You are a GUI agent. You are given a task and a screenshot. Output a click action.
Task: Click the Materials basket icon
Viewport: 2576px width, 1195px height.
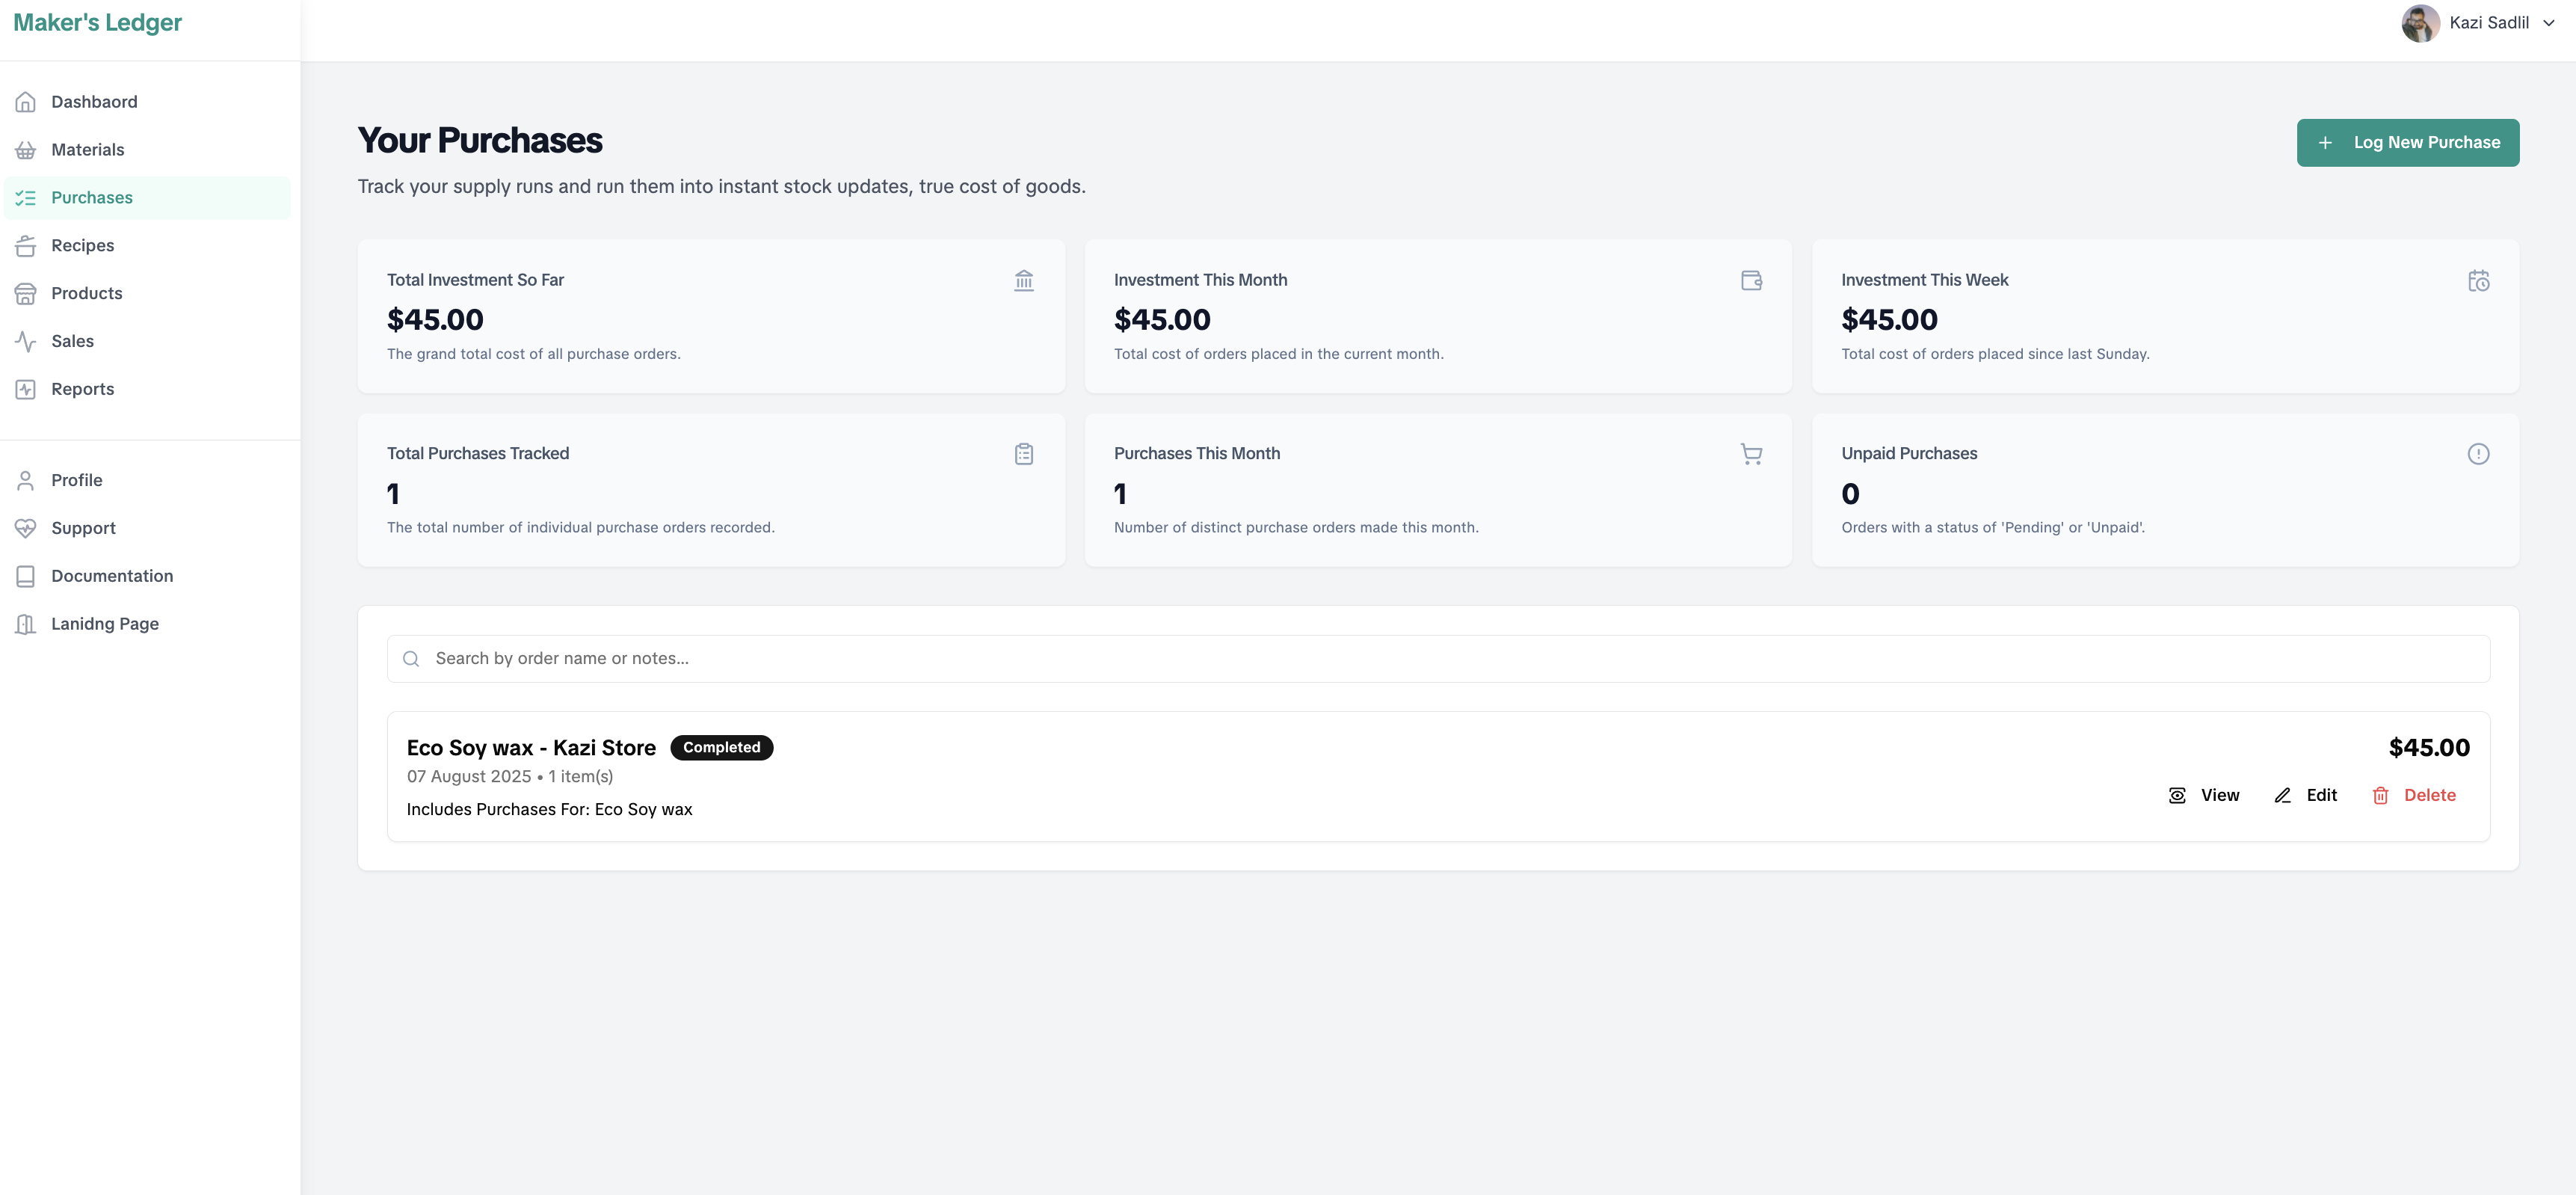coord(26,150)
